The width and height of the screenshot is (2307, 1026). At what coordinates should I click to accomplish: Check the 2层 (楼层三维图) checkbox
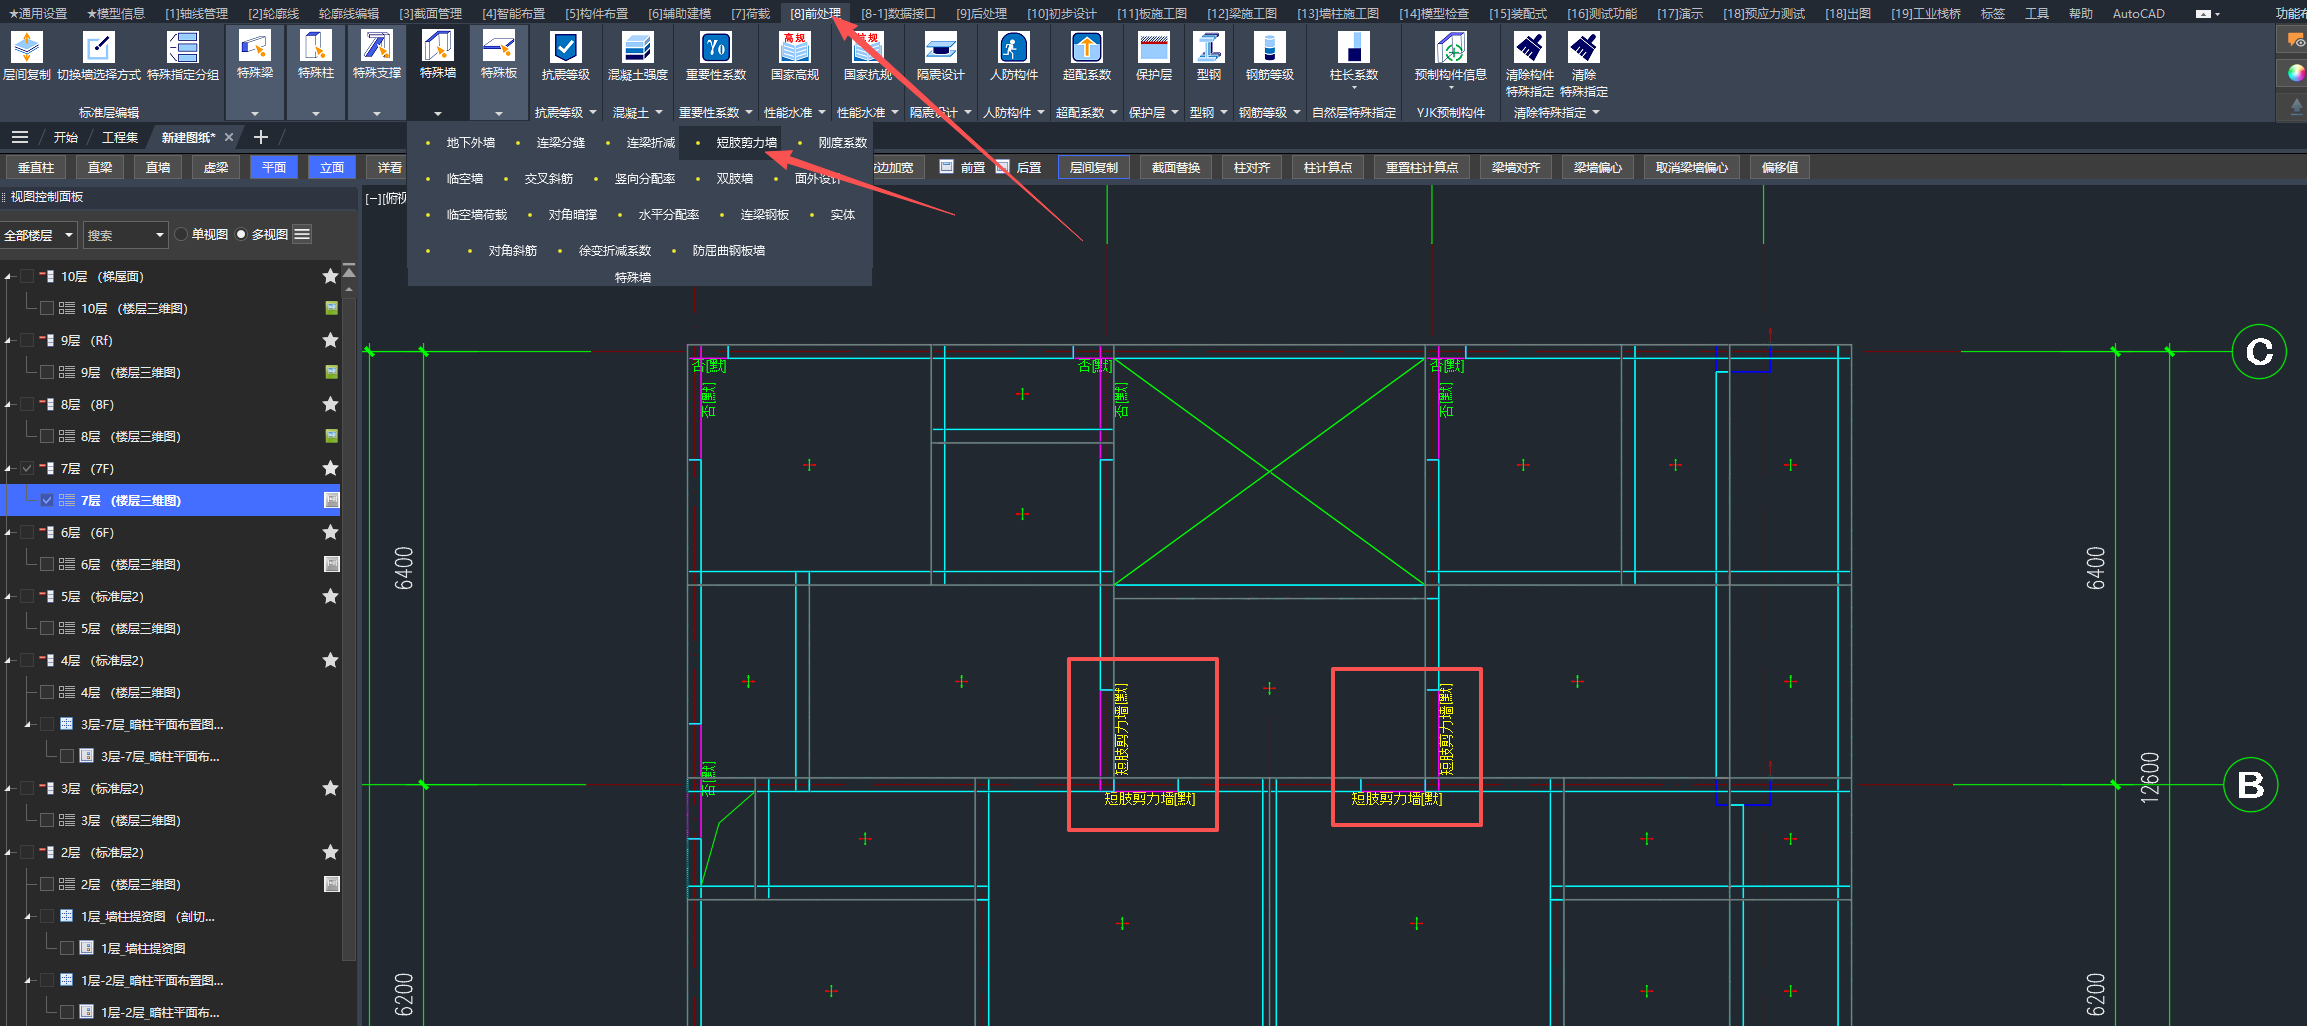[47, 884]
